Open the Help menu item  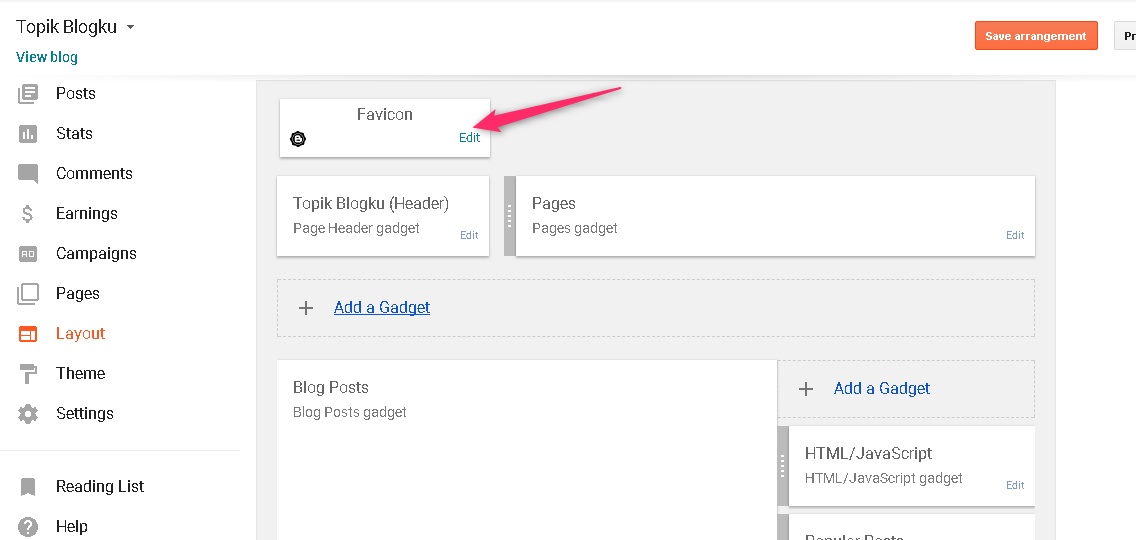click(x=72, y=526)
